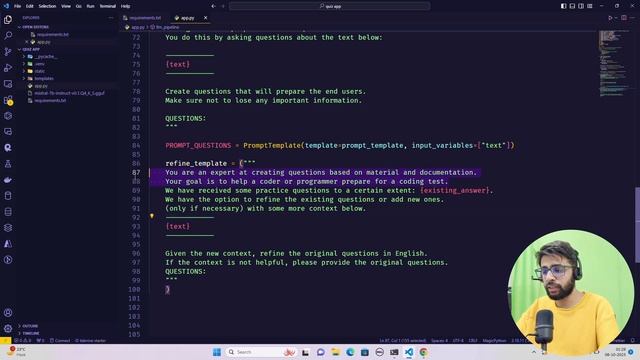Click the Run Python File play button

610,18
